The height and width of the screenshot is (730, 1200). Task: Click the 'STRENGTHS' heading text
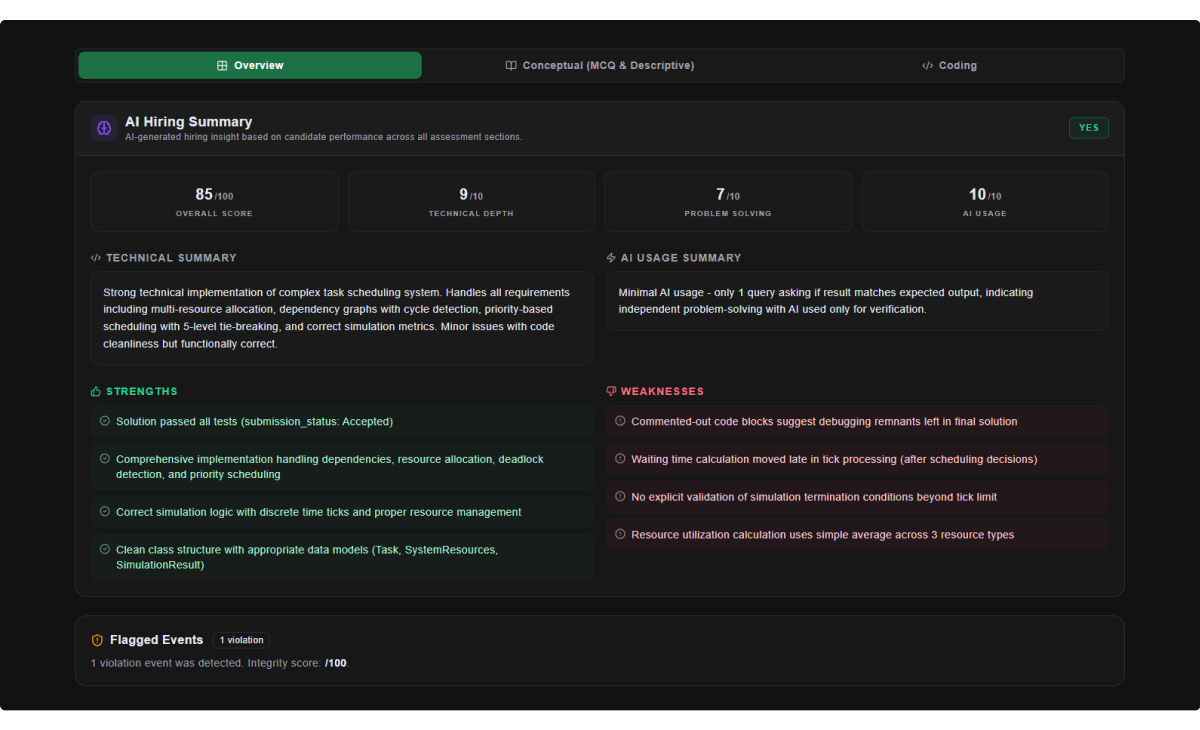142,392
